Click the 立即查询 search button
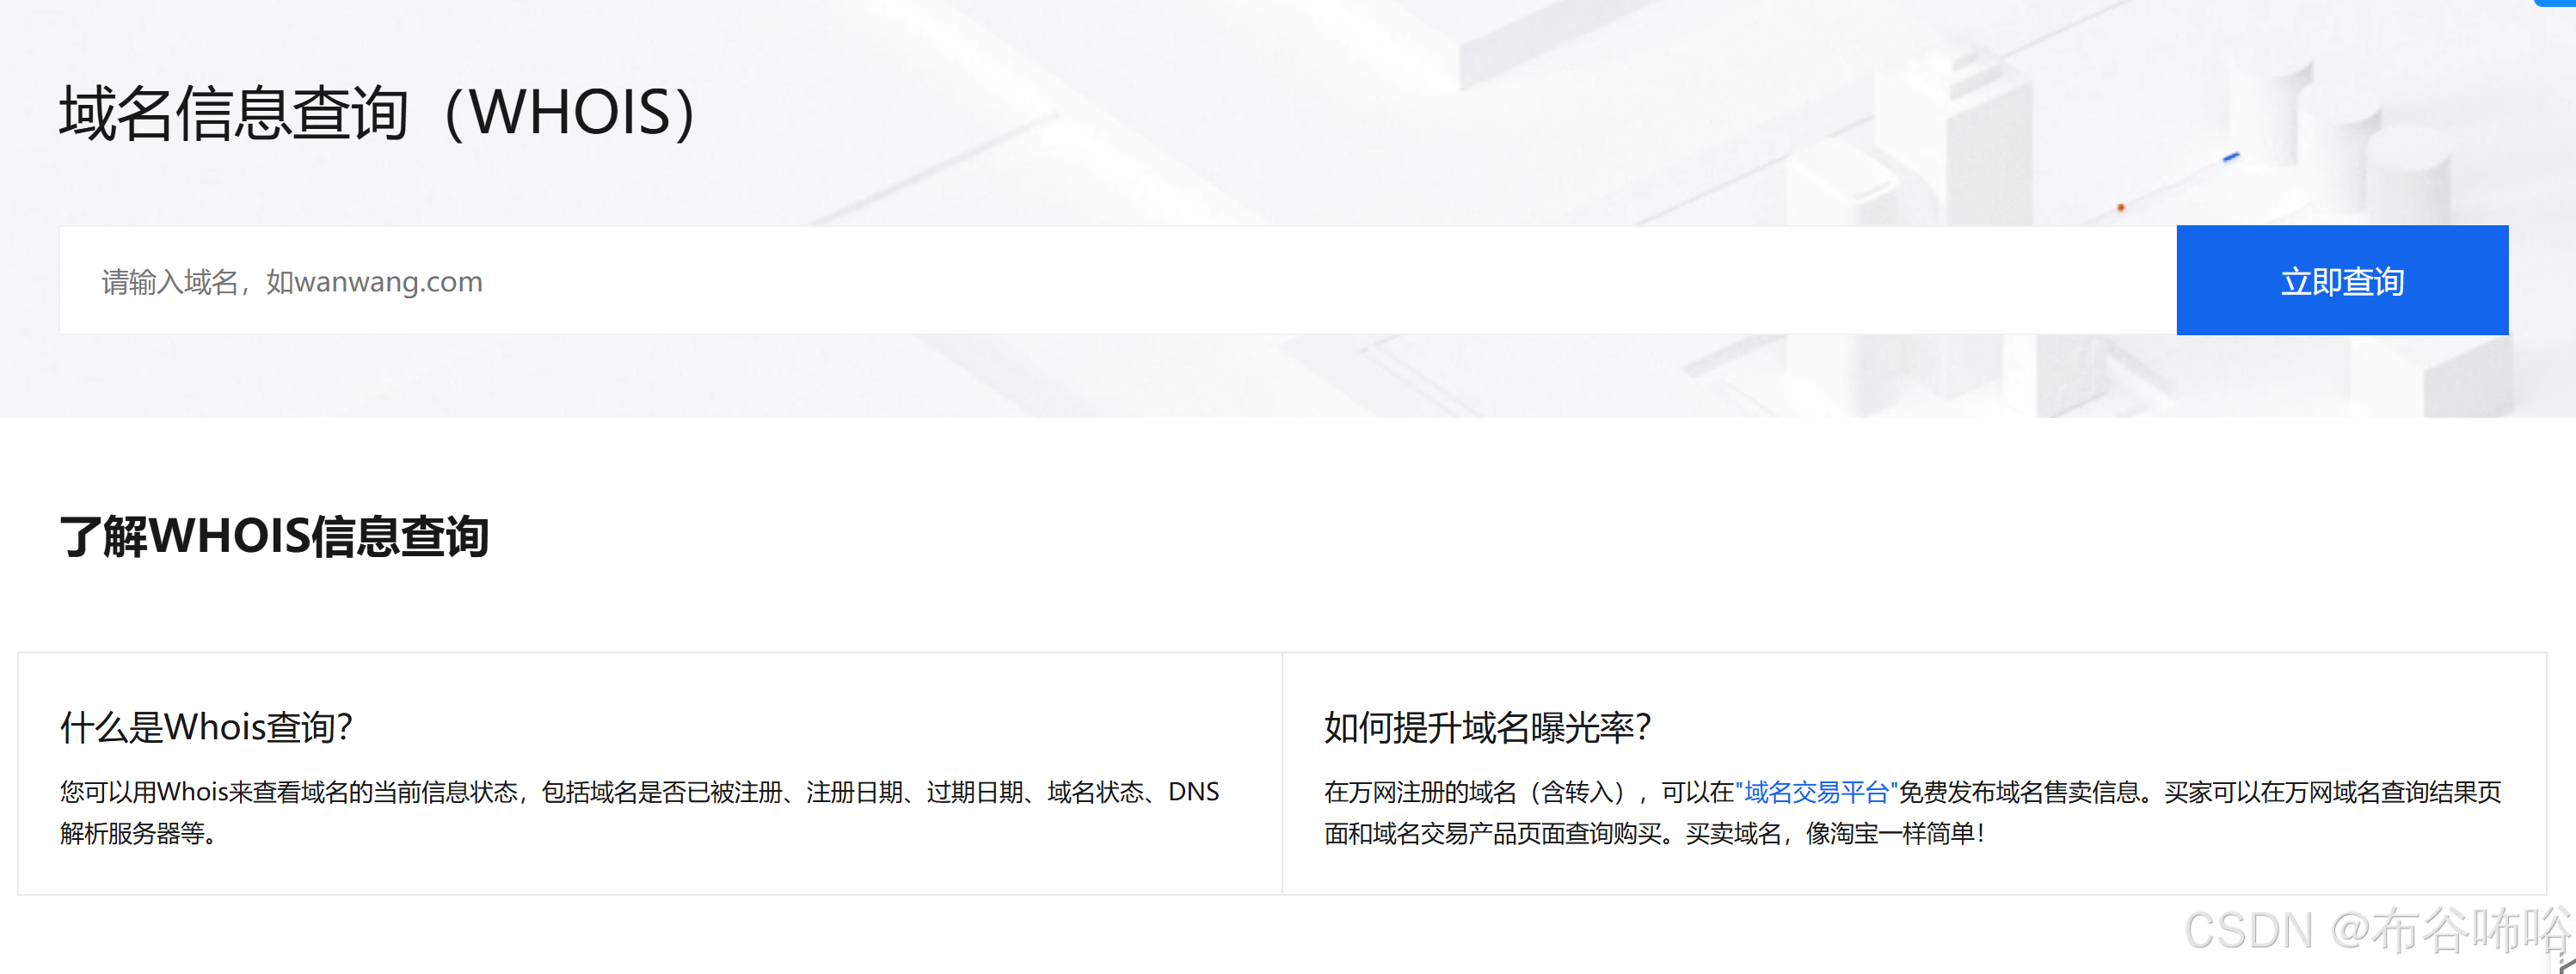 2341,281
